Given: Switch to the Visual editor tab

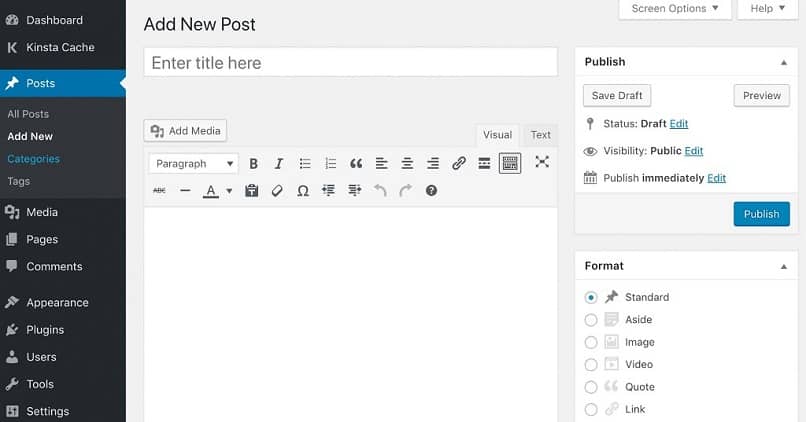Looking at the screenshot, I should 497,135.
